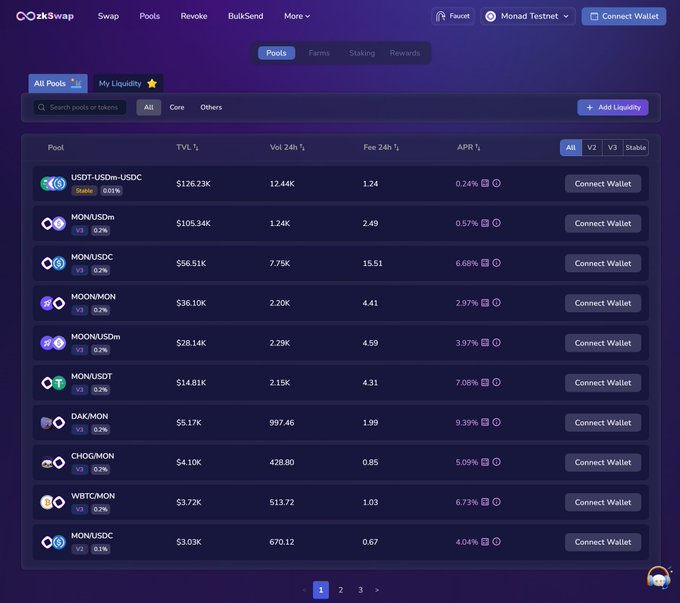
Task: Open the My Liquidity tab
Action: click(x=128, y=83)
